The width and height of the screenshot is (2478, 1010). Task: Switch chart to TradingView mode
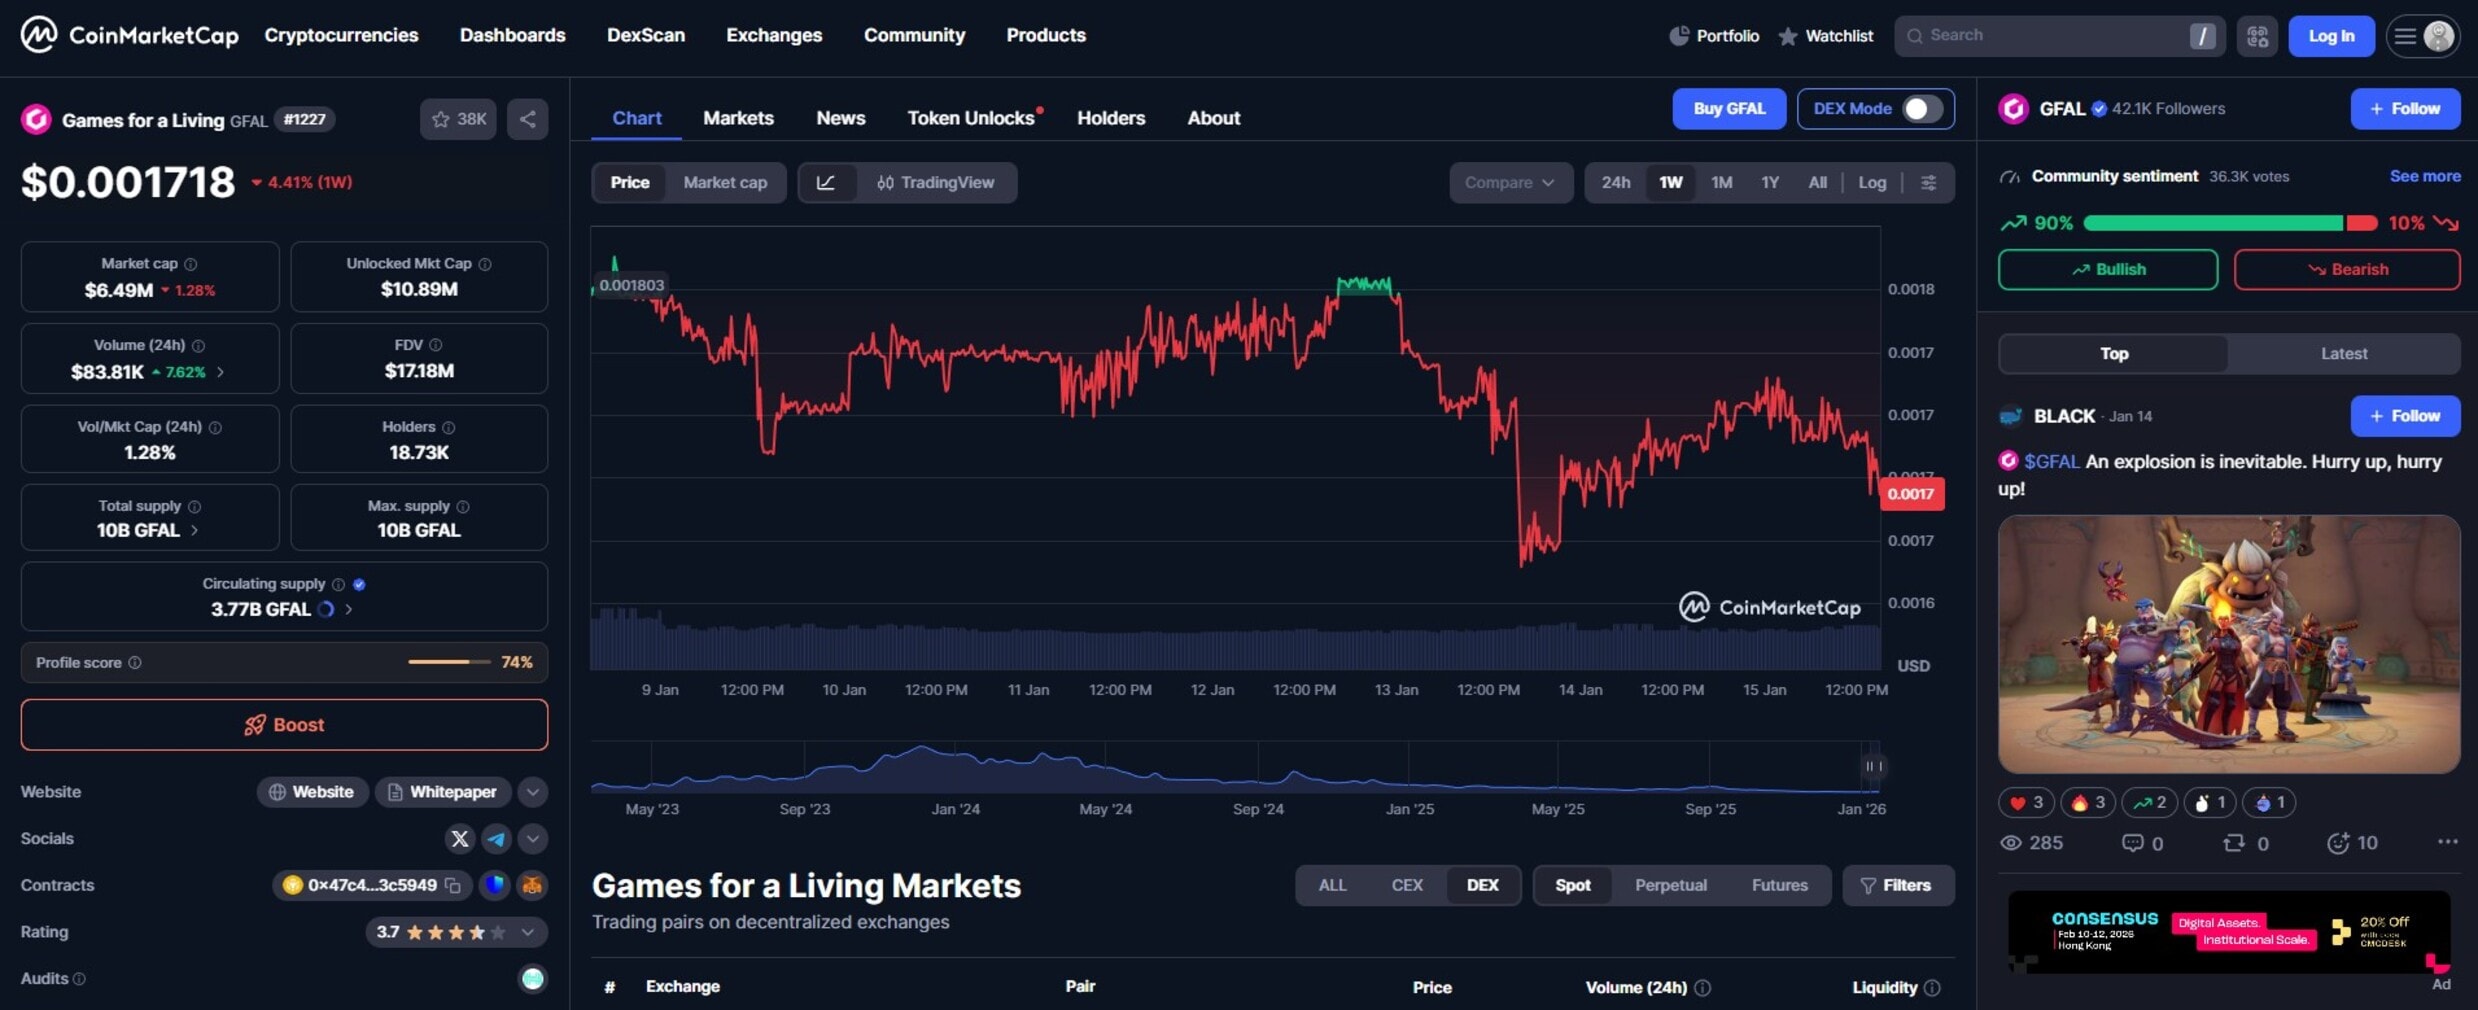(x=936, y=183)
